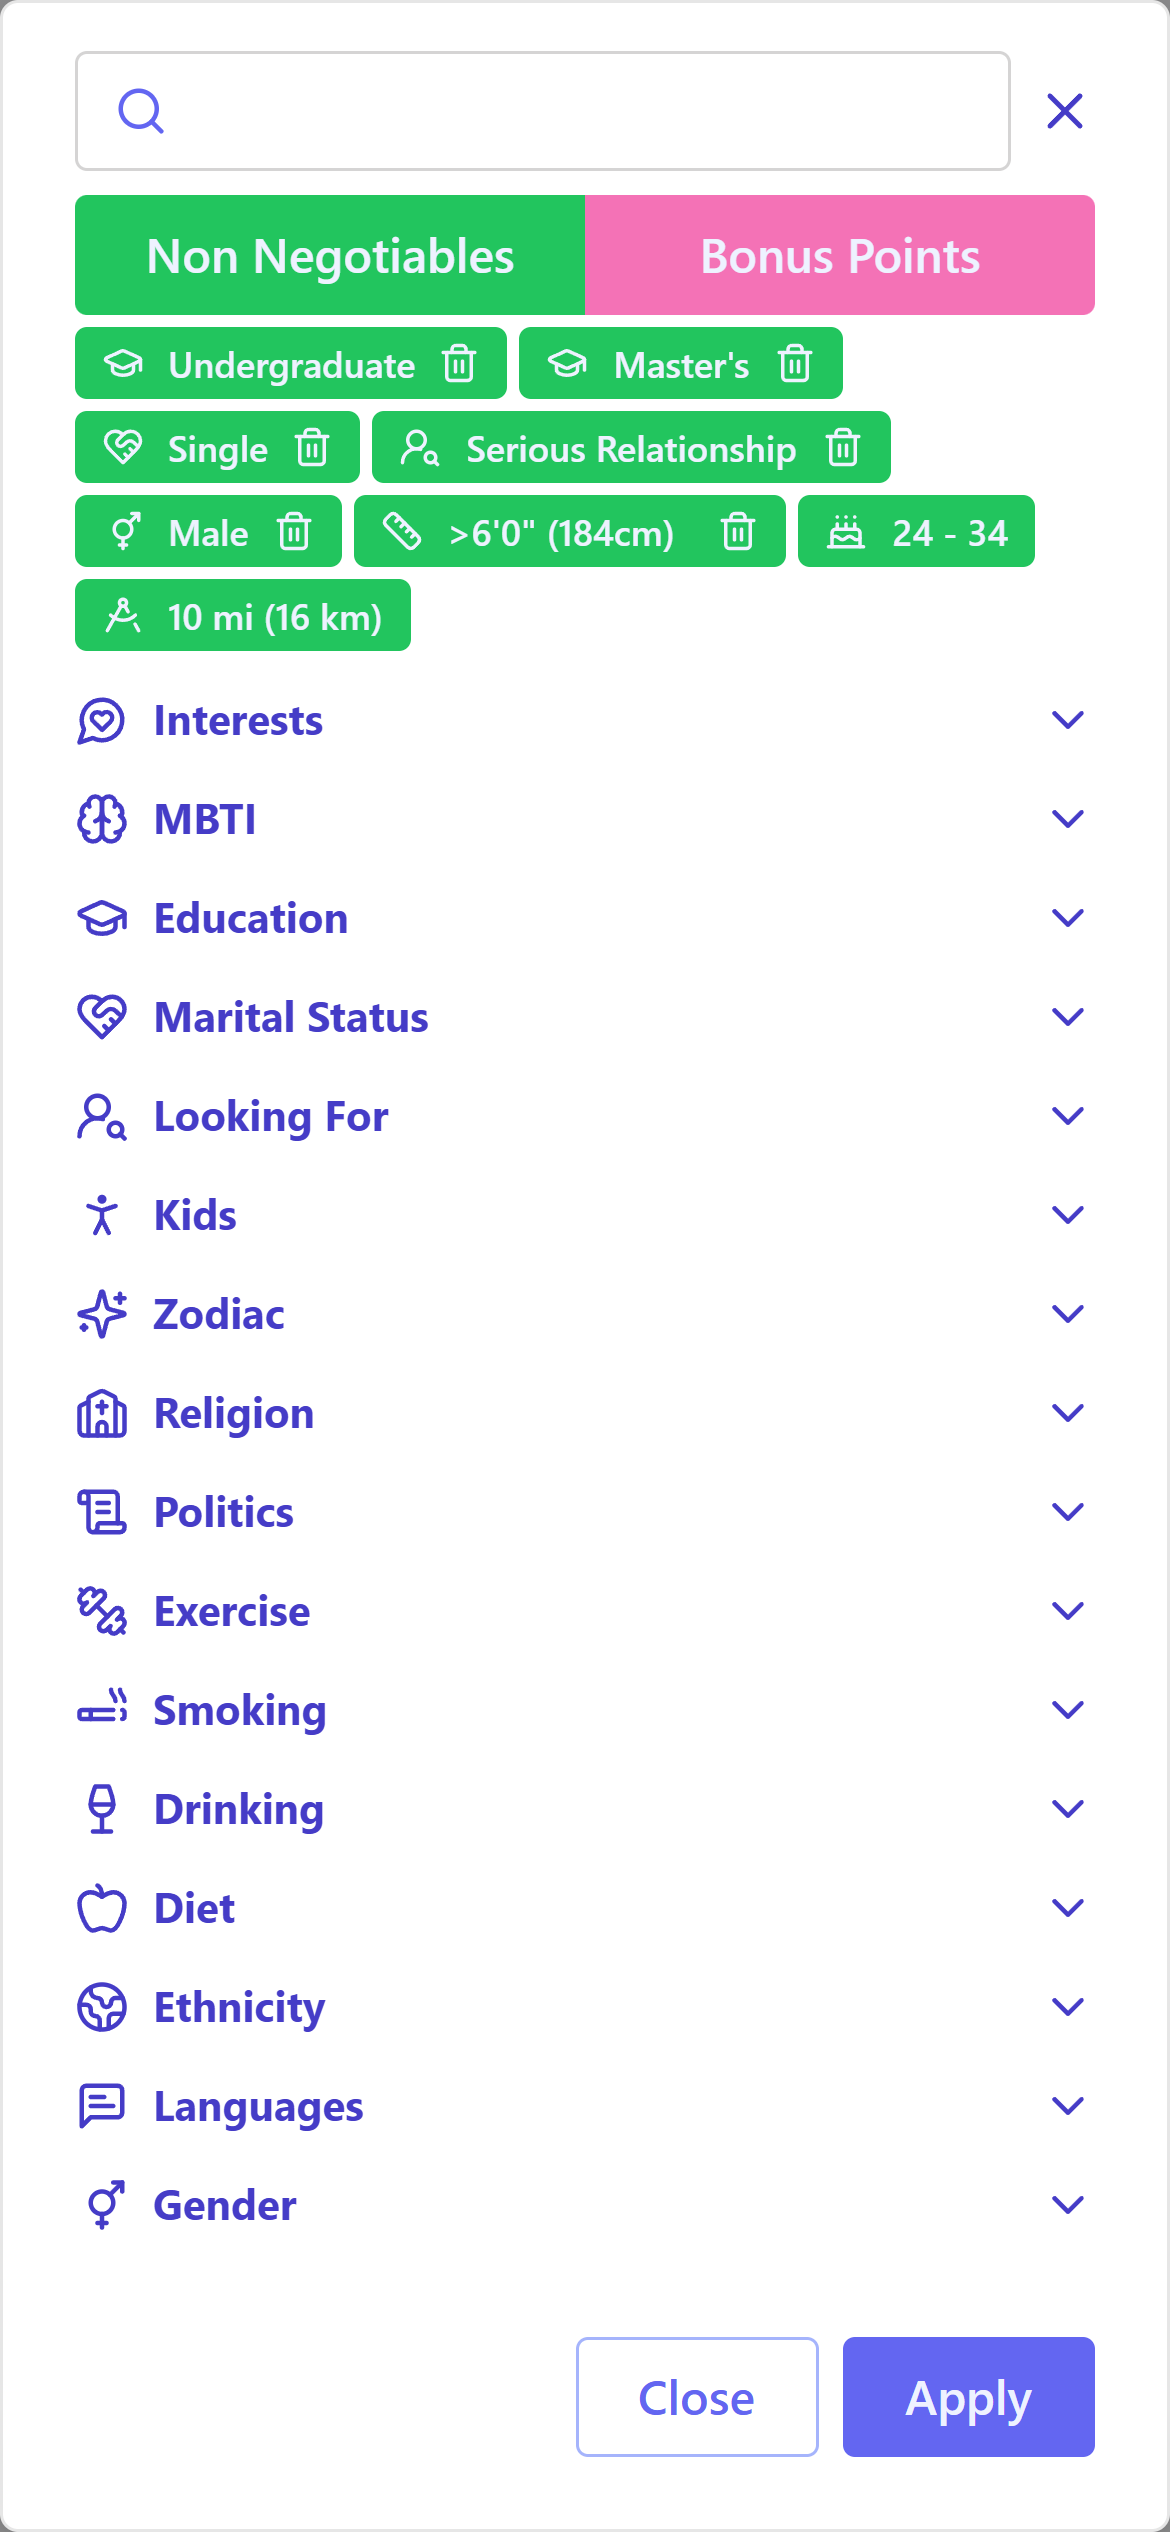Open the Smoking options chevron

(1068, 1711)
